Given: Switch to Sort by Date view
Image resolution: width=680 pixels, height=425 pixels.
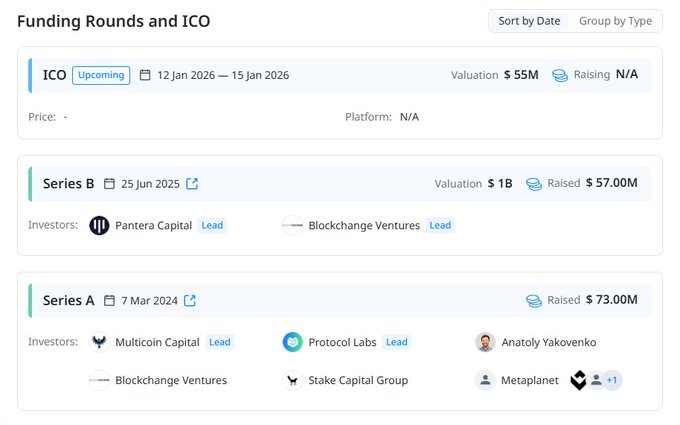Looking at the screenshot, I should pos(530,21).
